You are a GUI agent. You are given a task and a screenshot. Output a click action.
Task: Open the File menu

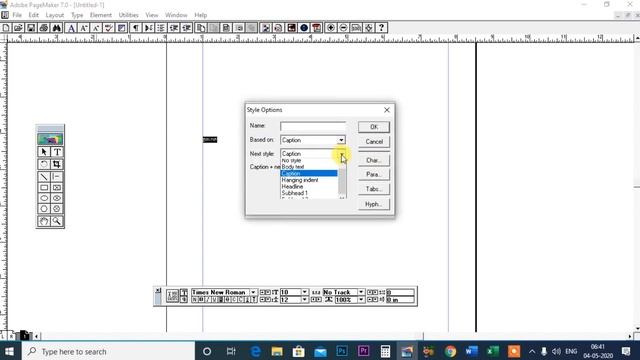pyautogui.click(x=17, y=15)
